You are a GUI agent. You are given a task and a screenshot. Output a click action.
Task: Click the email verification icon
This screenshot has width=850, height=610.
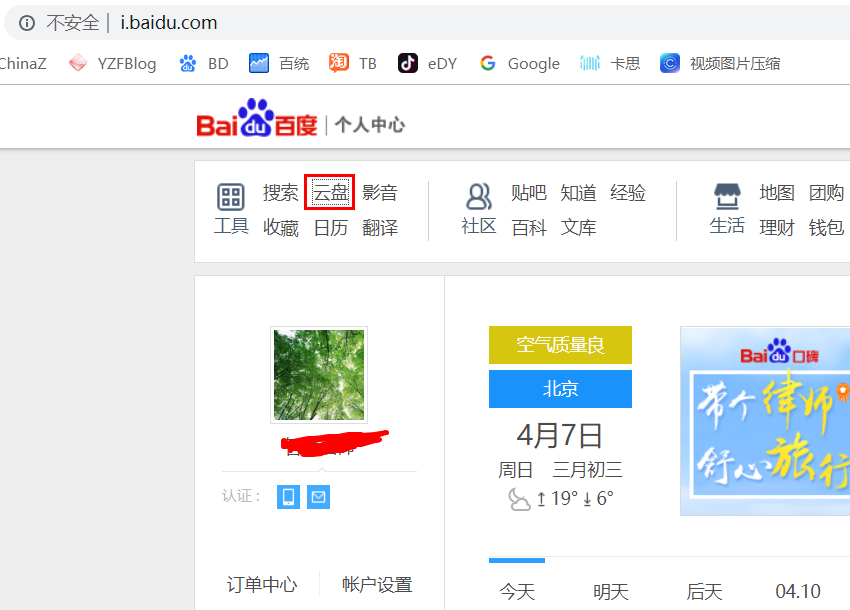[318, 497]
